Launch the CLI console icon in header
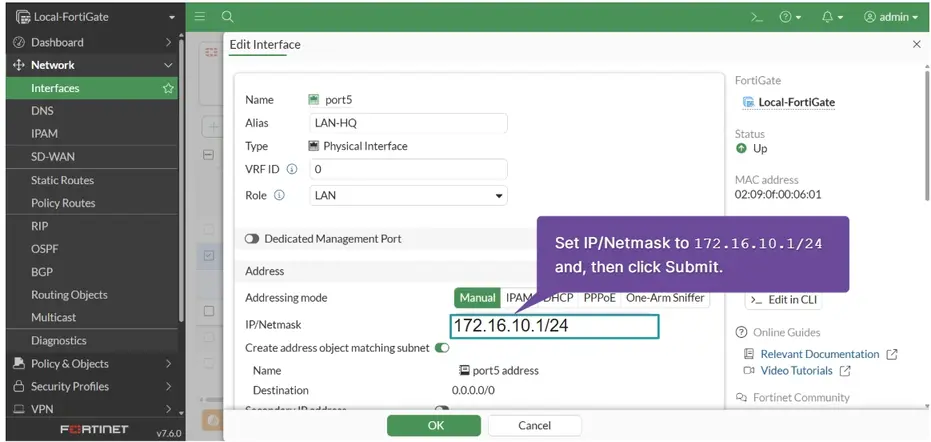The image size is (931, 442). [756, 17]
